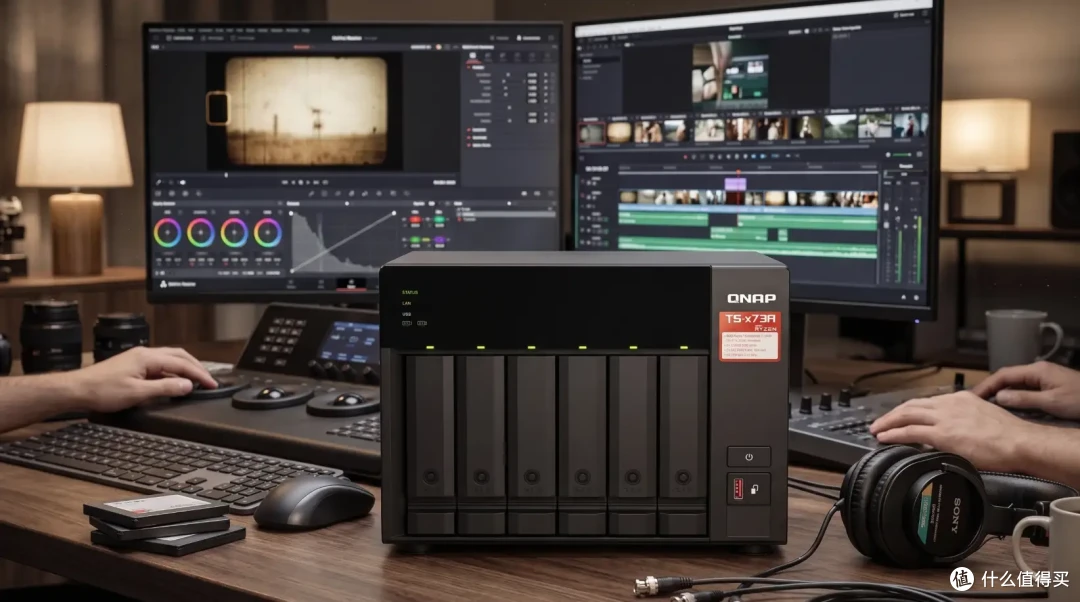This screenshot has width=1080, height=602.
Task: Select the red-outlined clip thumbnail on right monitor
Action: (x=591, y=133)
